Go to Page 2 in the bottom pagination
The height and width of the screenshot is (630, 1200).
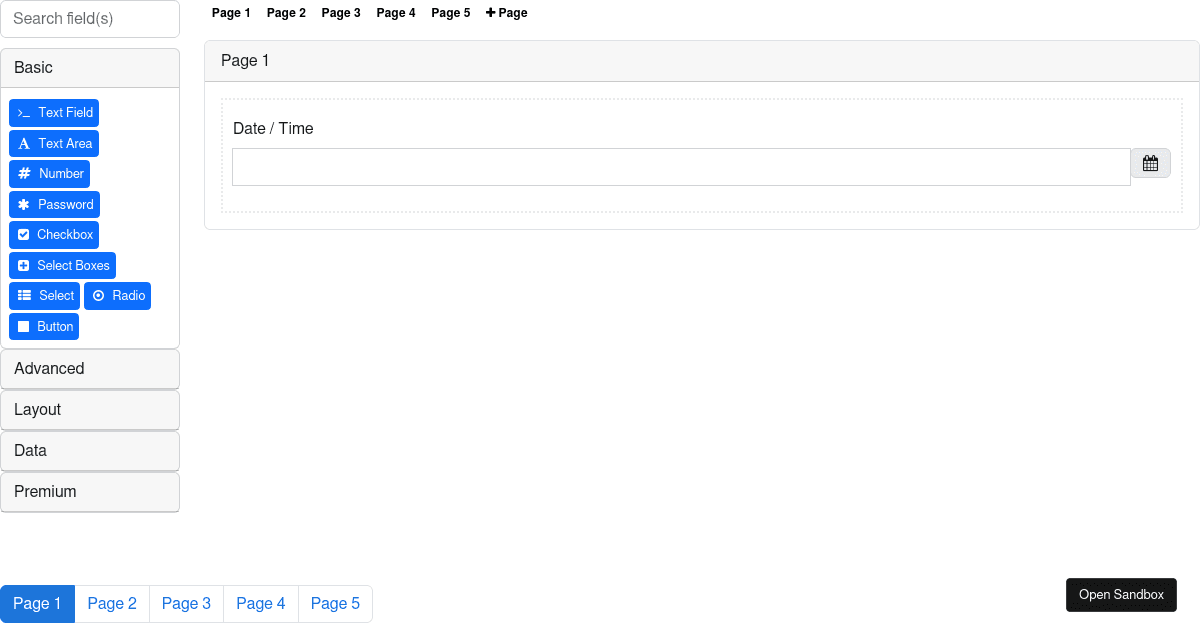112,604
